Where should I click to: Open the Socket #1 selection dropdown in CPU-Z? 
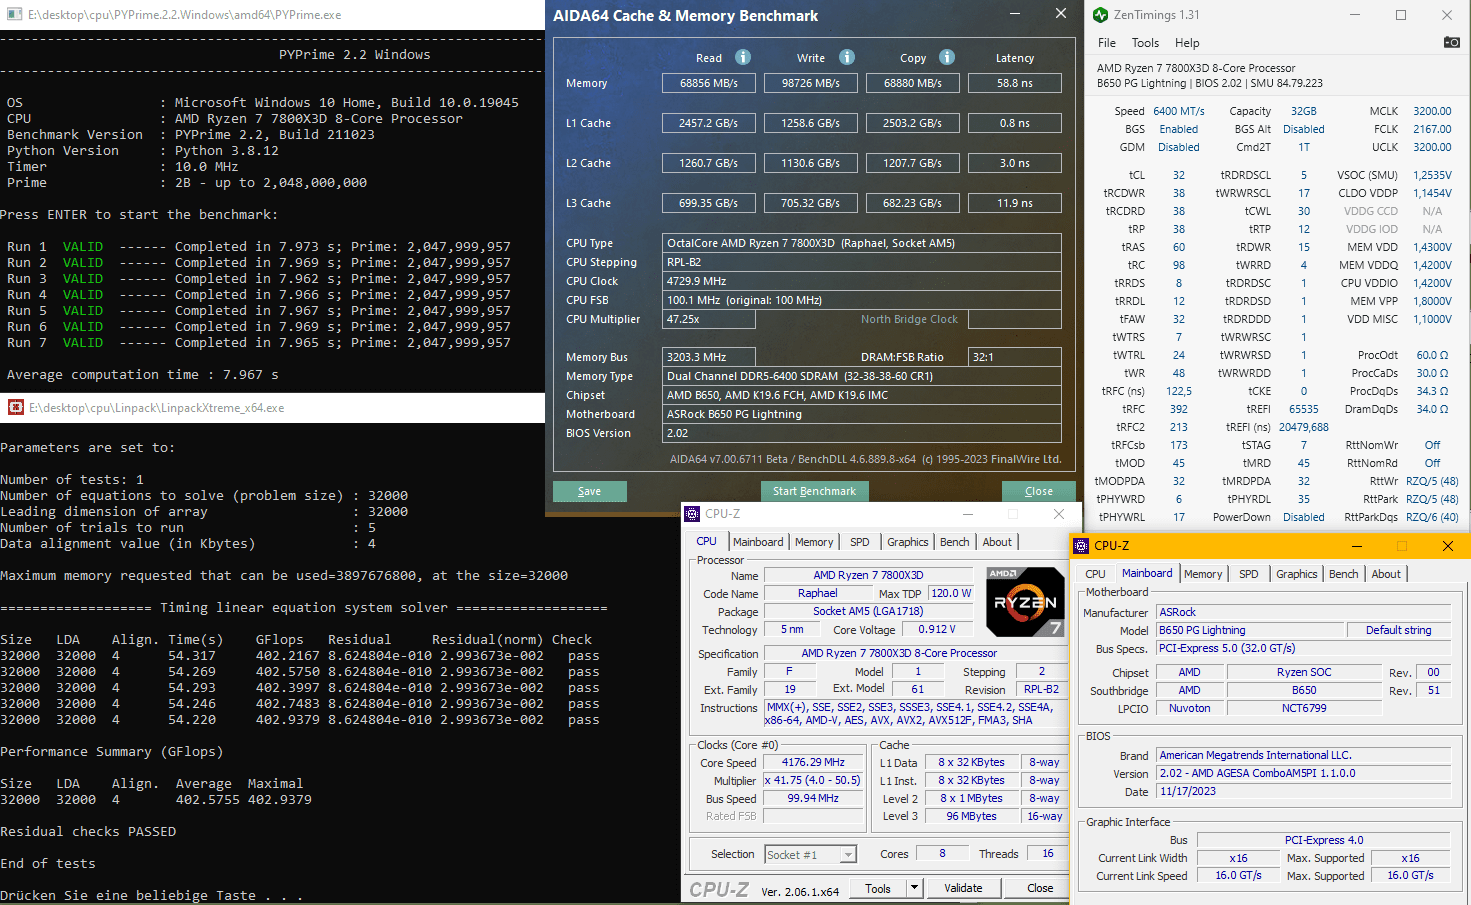point(849,855)
